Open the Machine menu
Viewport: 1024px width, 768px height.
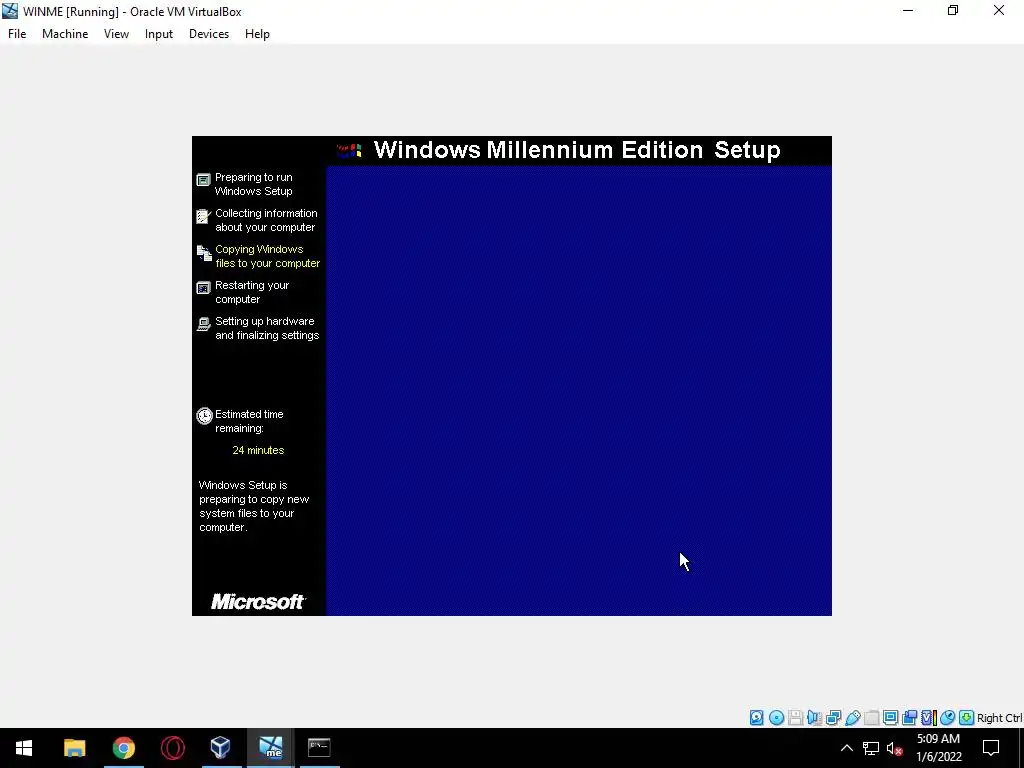(65, 34)
